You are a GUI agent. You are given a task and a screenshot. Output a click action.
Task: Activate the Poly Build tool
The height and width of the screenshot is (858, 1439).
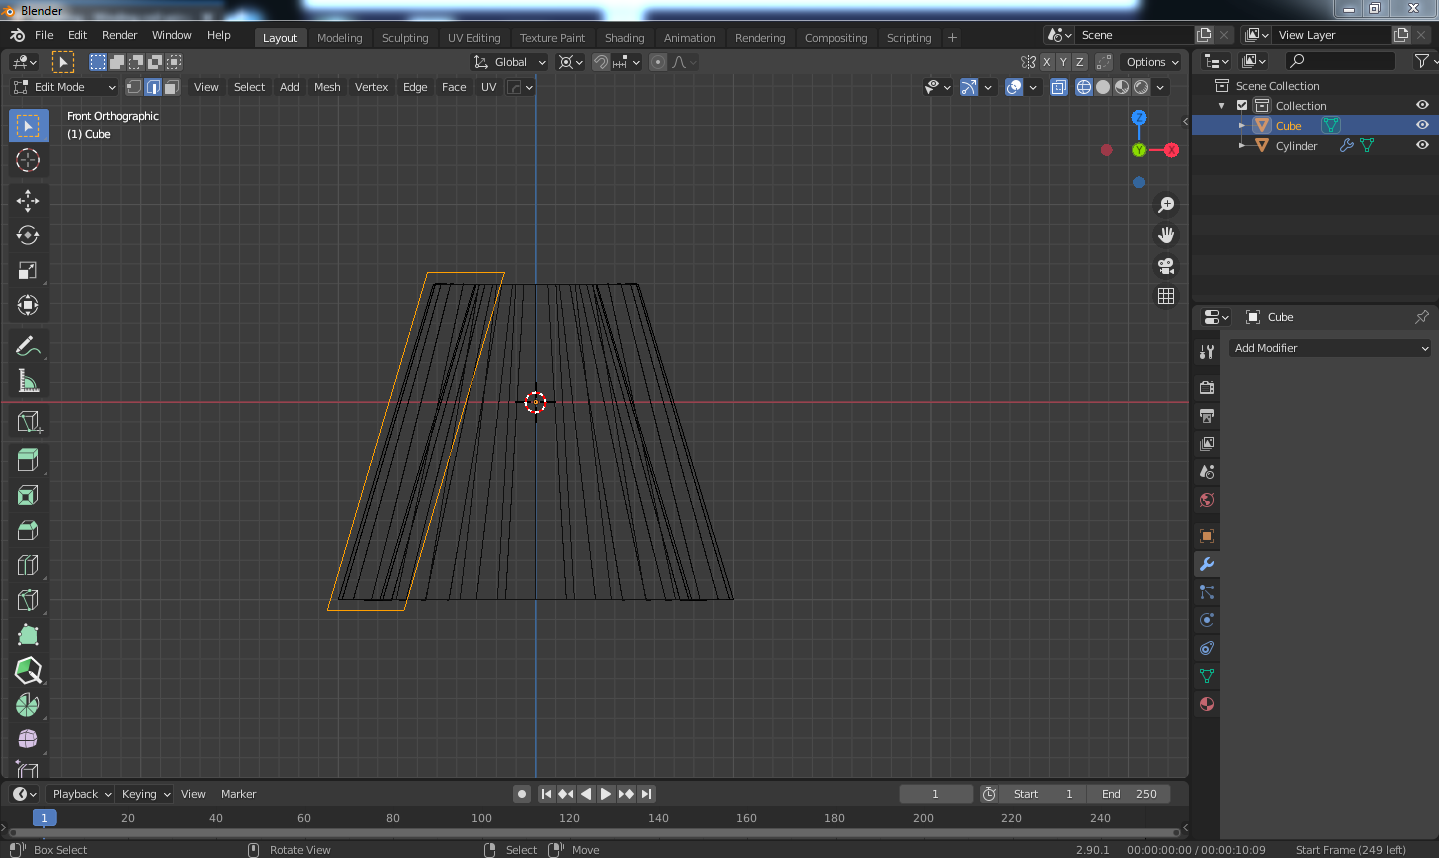coord(28,635)
